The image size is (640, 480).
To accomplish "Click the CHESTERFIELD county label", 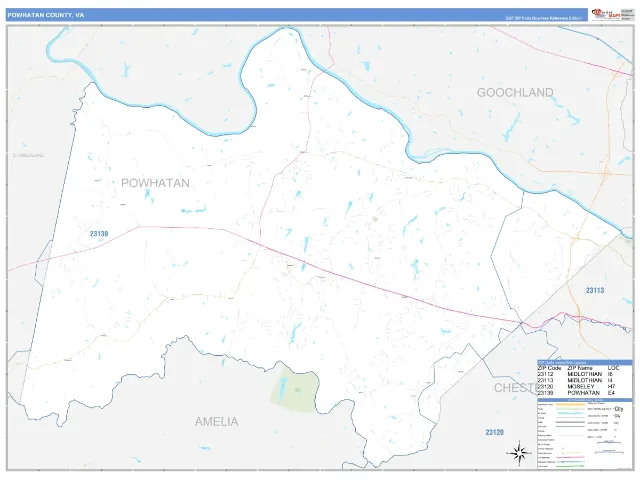I will tap(516, 388).
